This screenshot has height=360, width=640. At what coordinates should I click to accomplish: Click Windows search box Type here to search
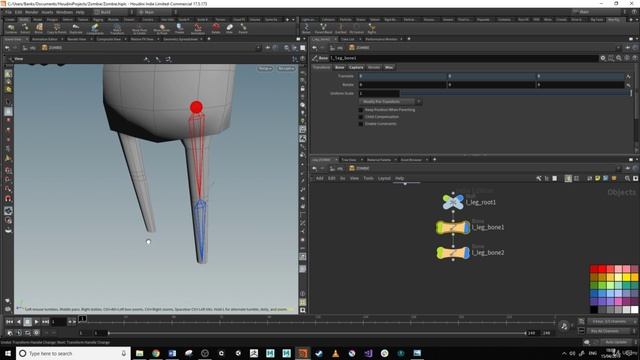pos(73,353)
